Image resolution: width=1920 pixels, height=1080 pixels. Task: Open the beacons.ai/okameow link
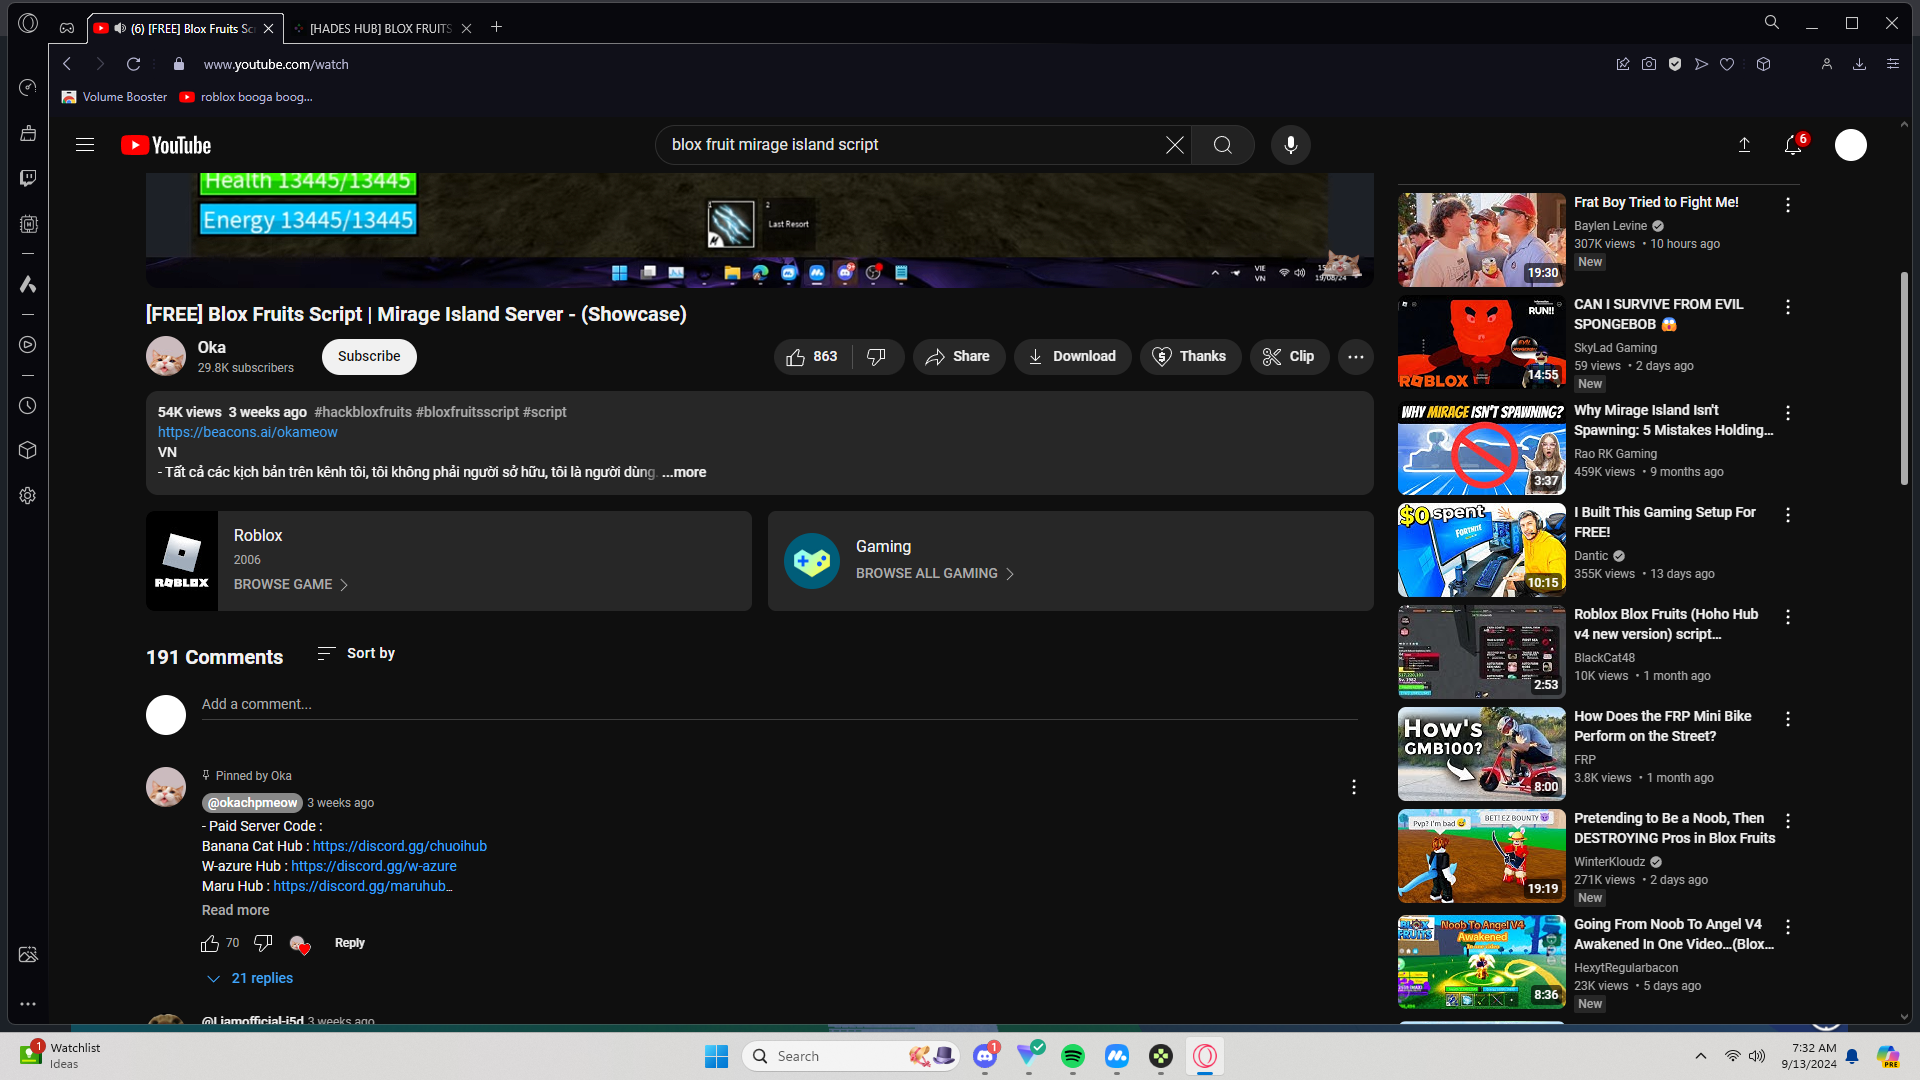(248, 432)
